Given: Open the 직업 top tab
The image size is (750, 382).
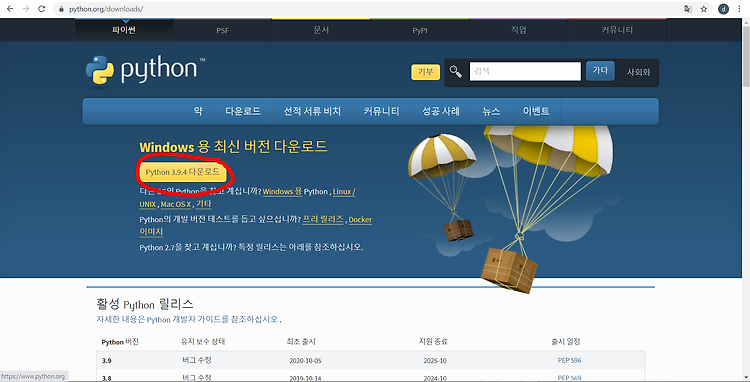Looking at the screenshot, I should 518,30.
